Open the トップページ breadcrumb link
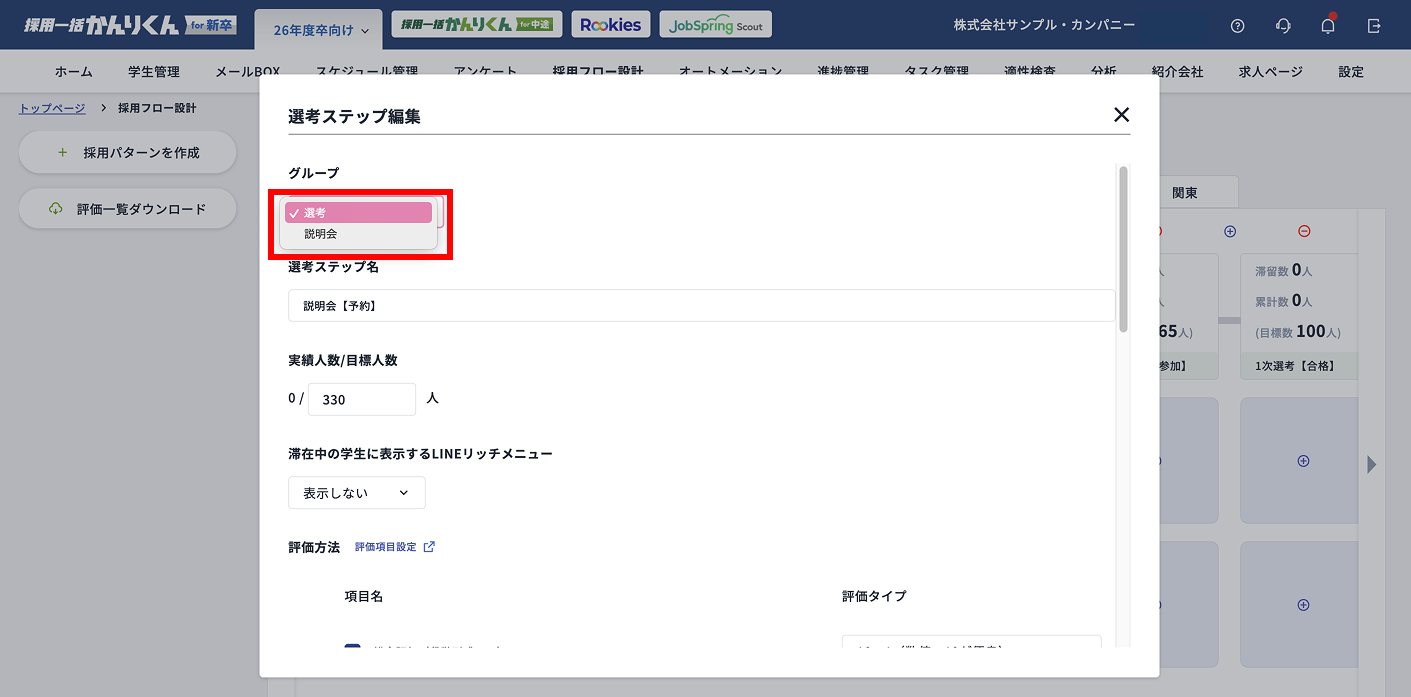1411x697 pixels. (x=50, y=108)
